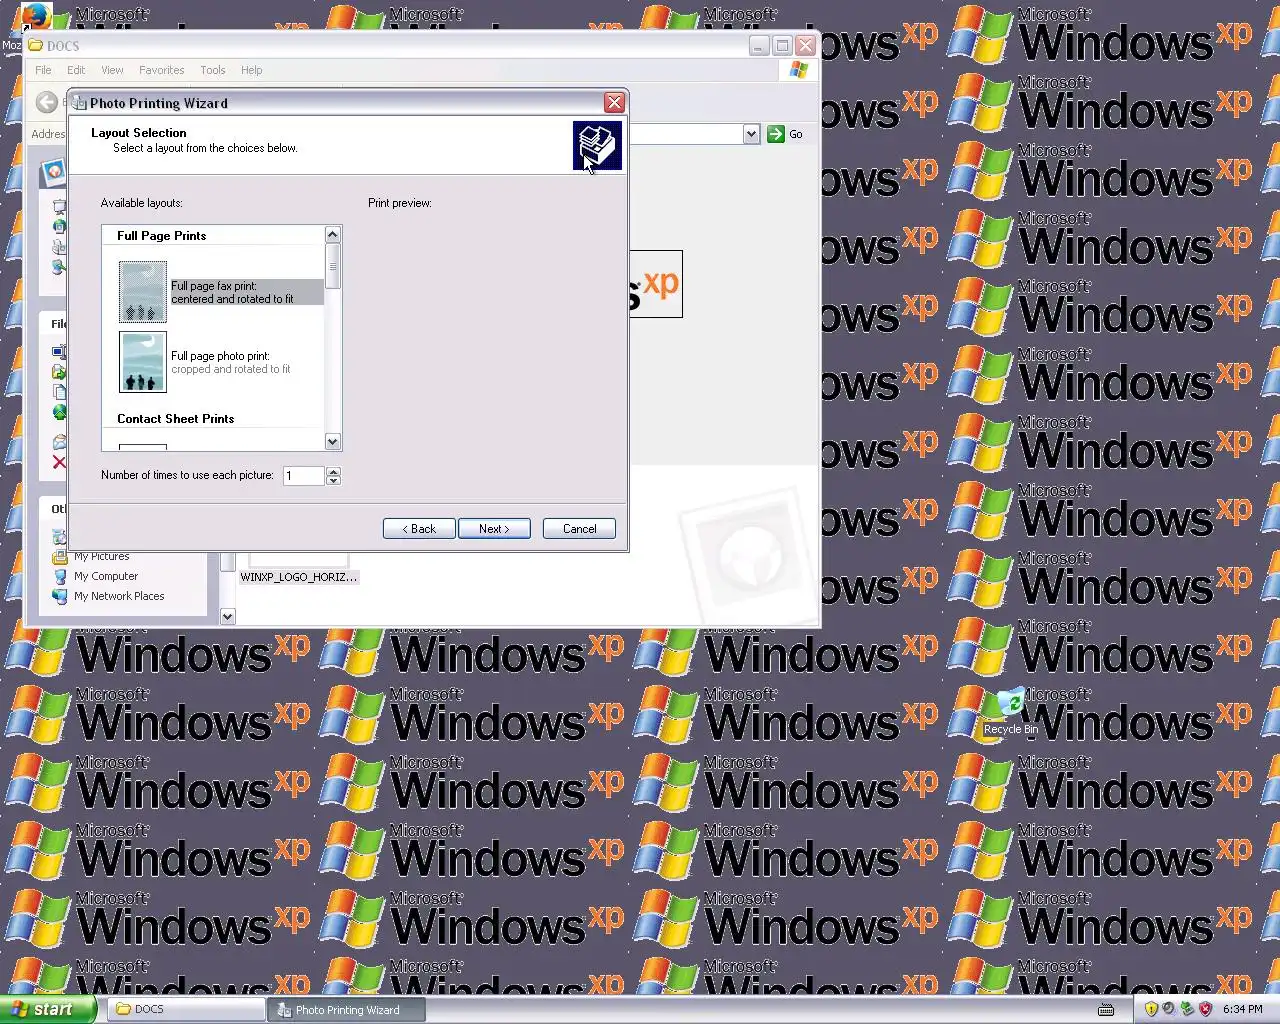Decrease number of times per picture
This screenshot has width=1280, height=1024.
pos(334,481)
